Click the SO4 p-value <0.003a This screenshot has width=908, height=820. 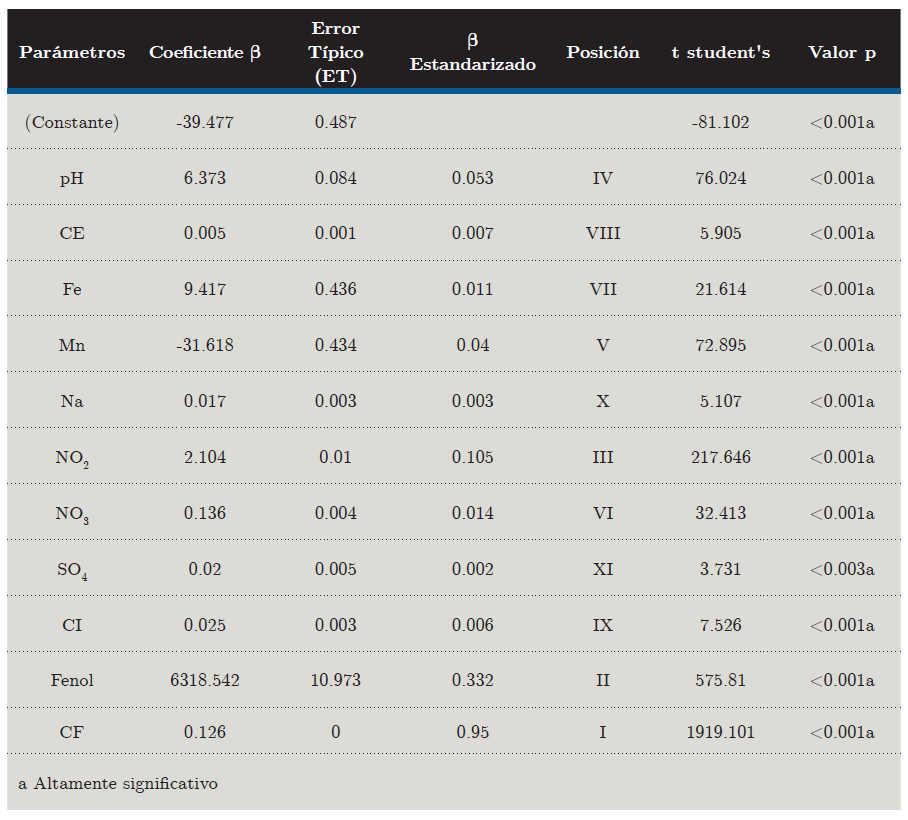pyautogui.click(x=842, y=569)
